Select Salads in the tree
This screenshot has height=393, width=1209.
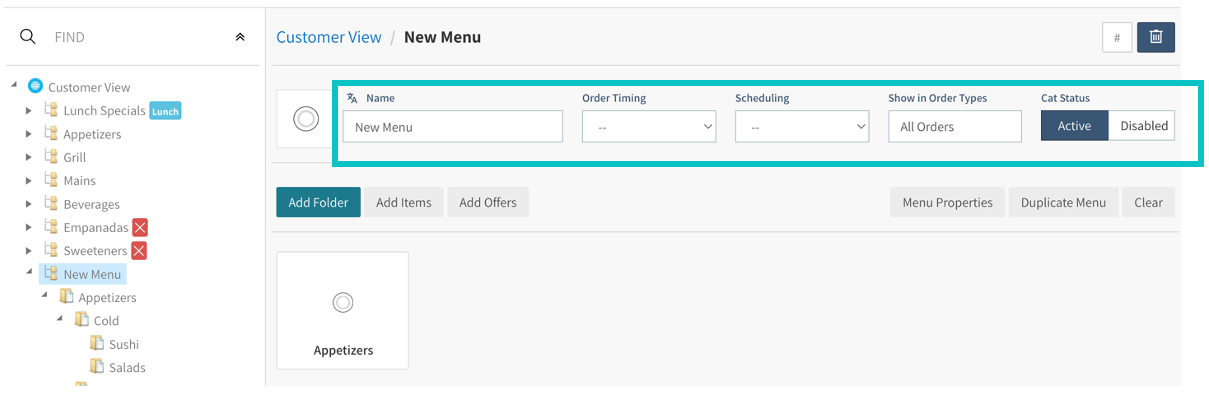tap(127, 367)
